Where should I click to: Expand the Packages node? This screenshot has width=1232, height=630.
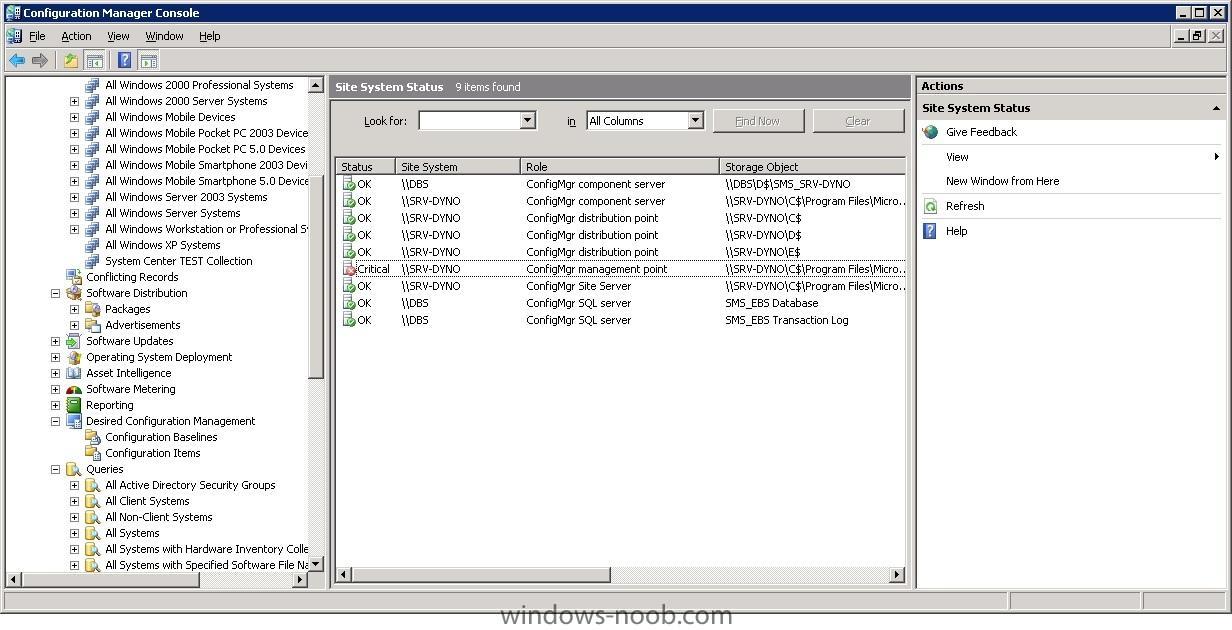click(74, 309)
